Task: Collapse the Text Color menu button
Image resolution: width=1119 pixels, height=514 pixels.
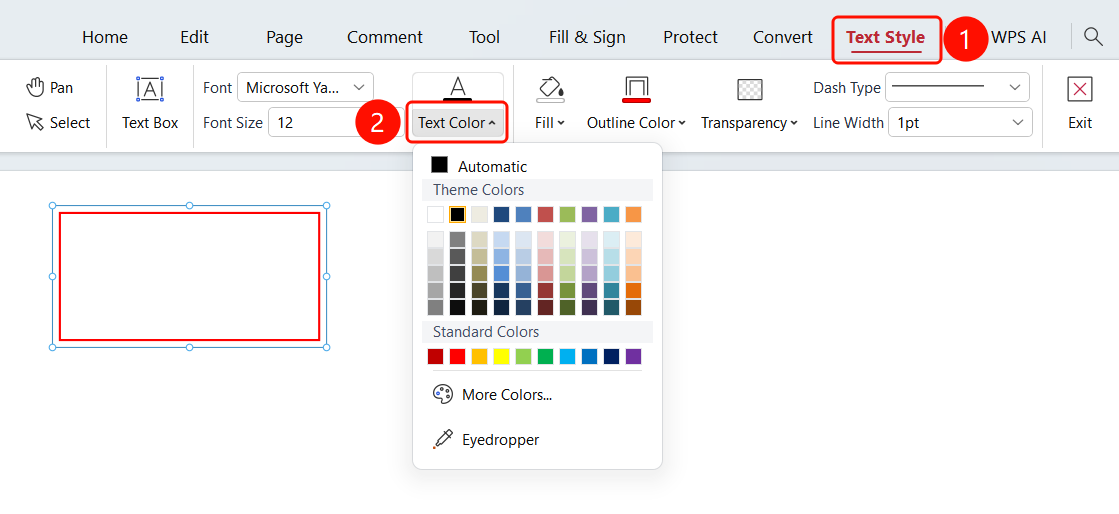Action: pyautogui.click(x=457, y=123)
